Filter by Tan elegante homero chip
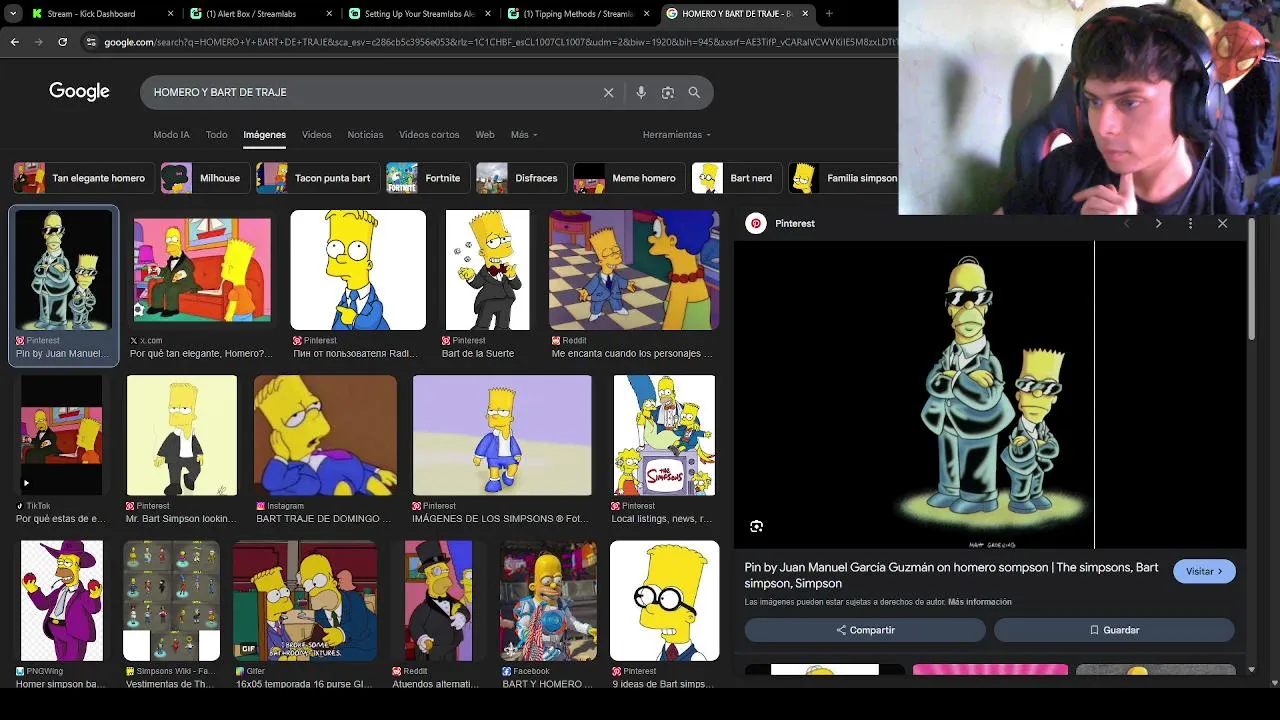 (82, 178)
